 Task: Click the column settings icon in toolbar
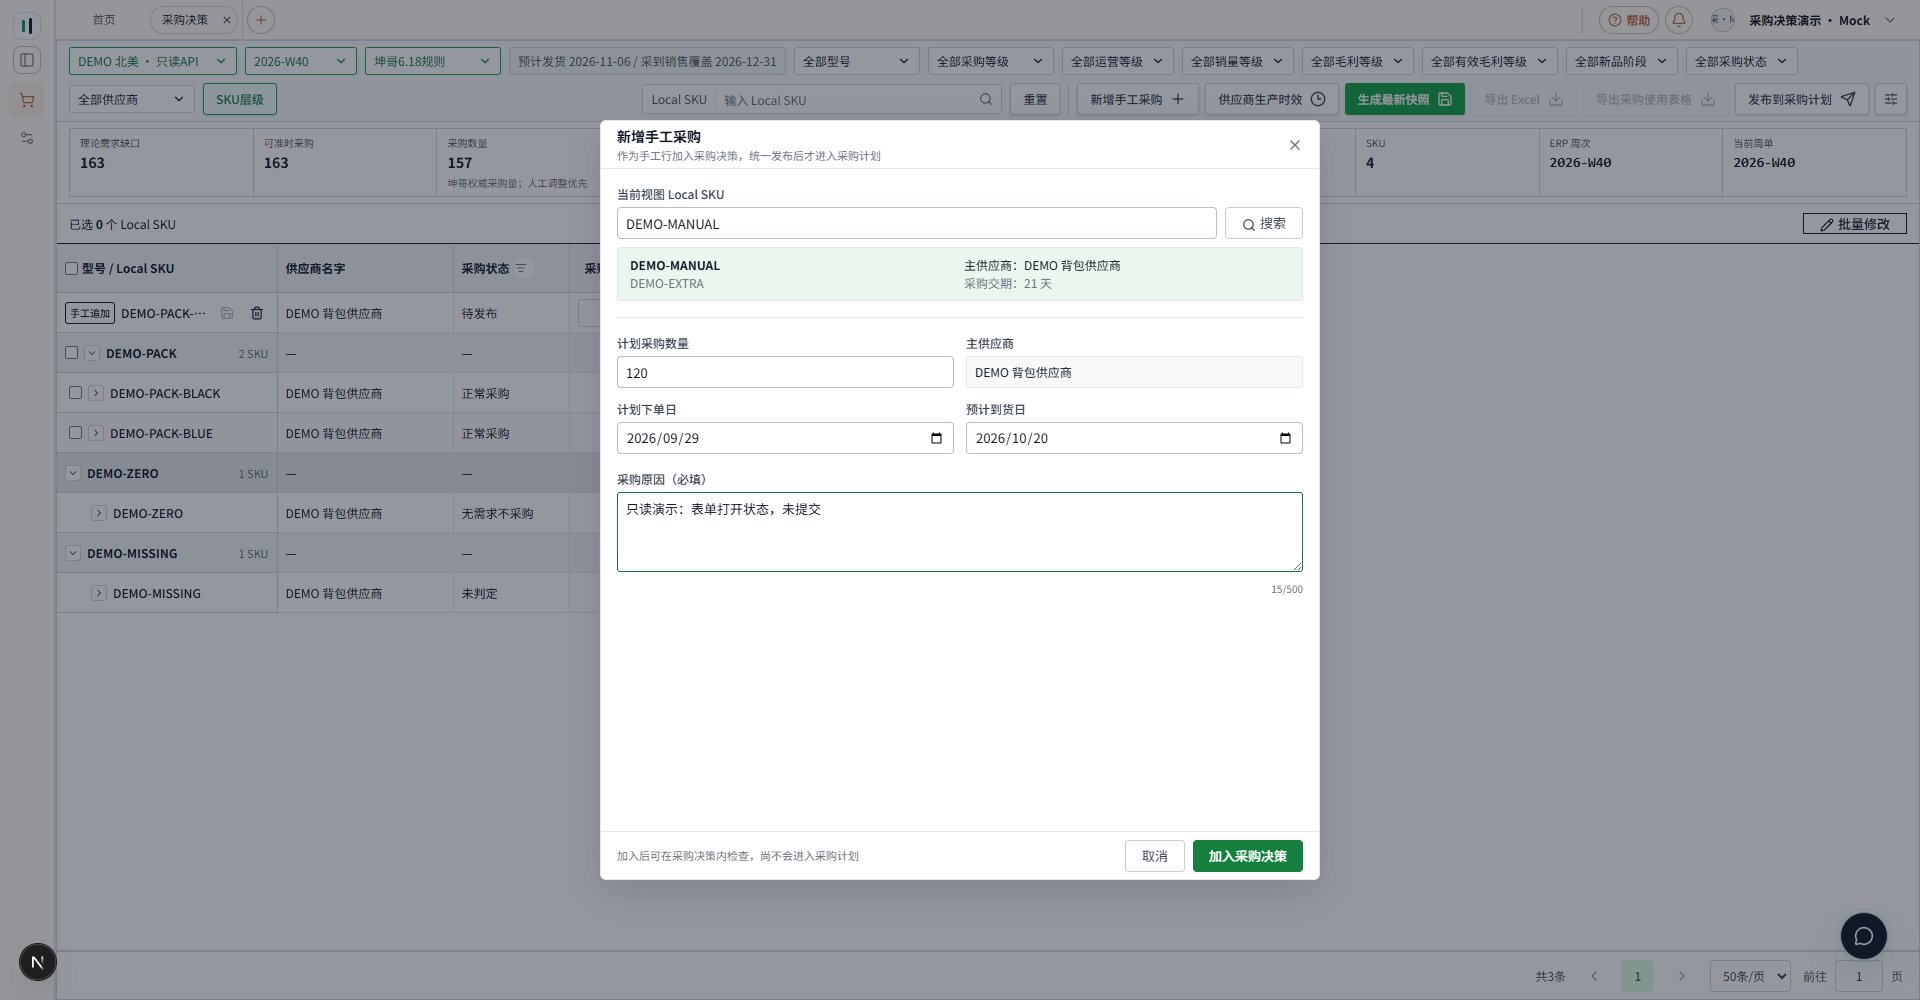click(x=1890, y=99)
